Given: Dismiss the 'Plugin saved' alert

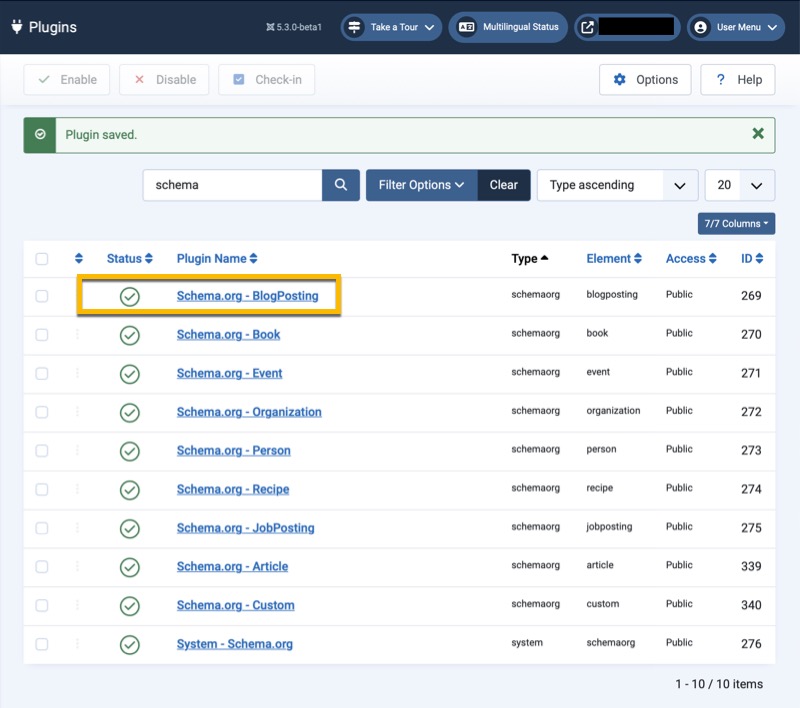Looking at the screenshot, I should [757, 134].
